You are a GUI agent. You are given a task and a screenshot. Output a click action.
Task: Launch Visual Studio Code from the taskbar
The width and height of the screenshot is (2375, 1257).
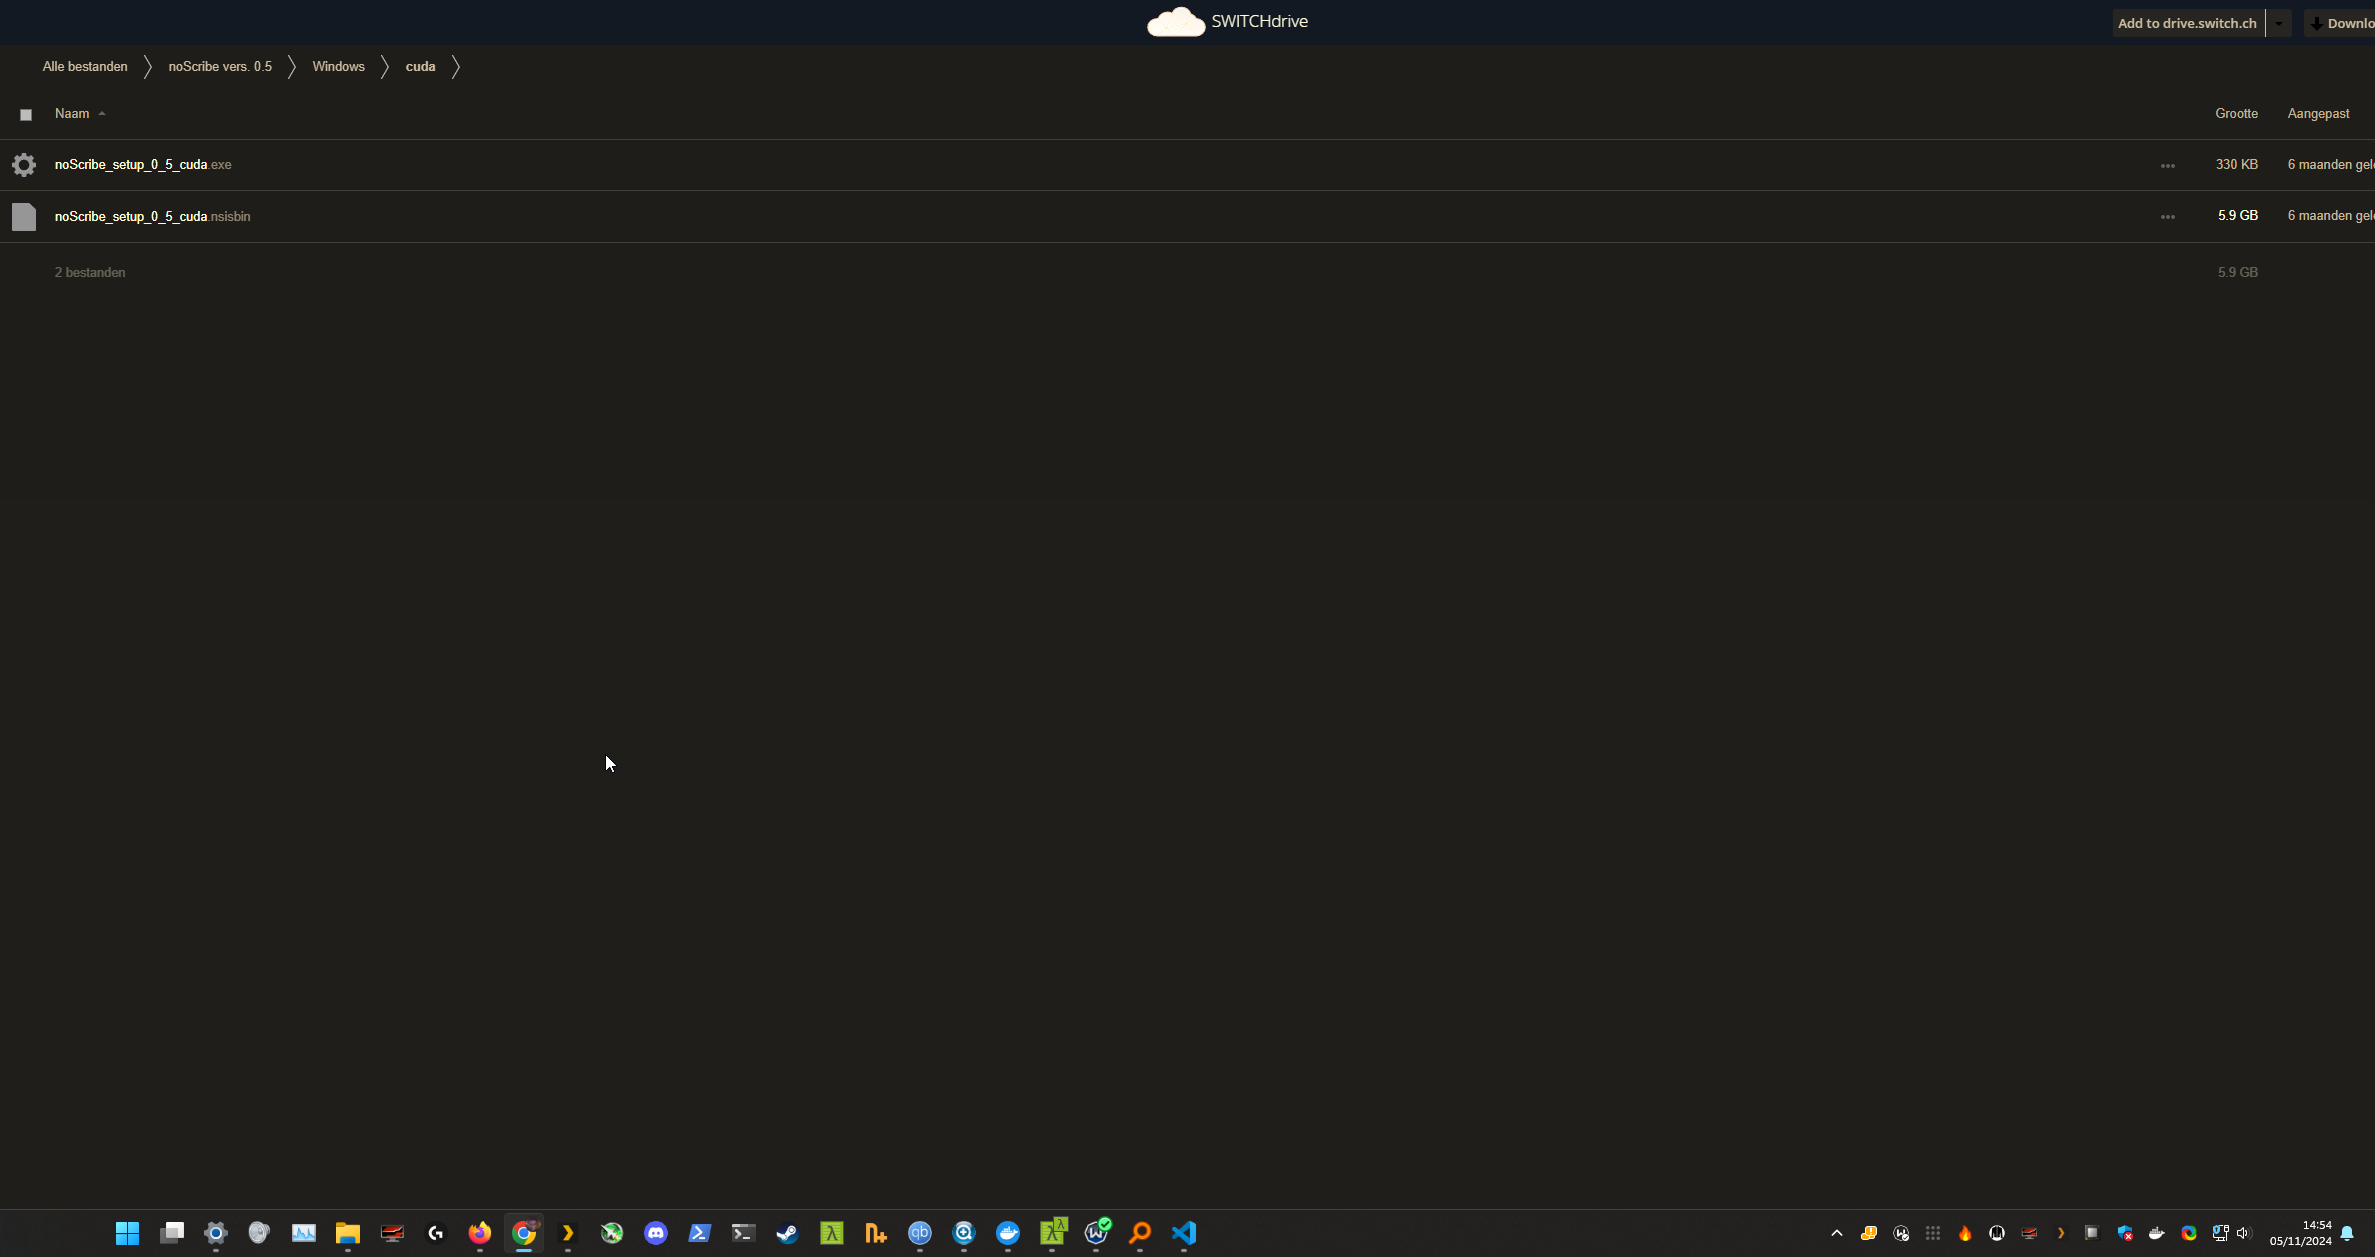tap(1183, 1233)
